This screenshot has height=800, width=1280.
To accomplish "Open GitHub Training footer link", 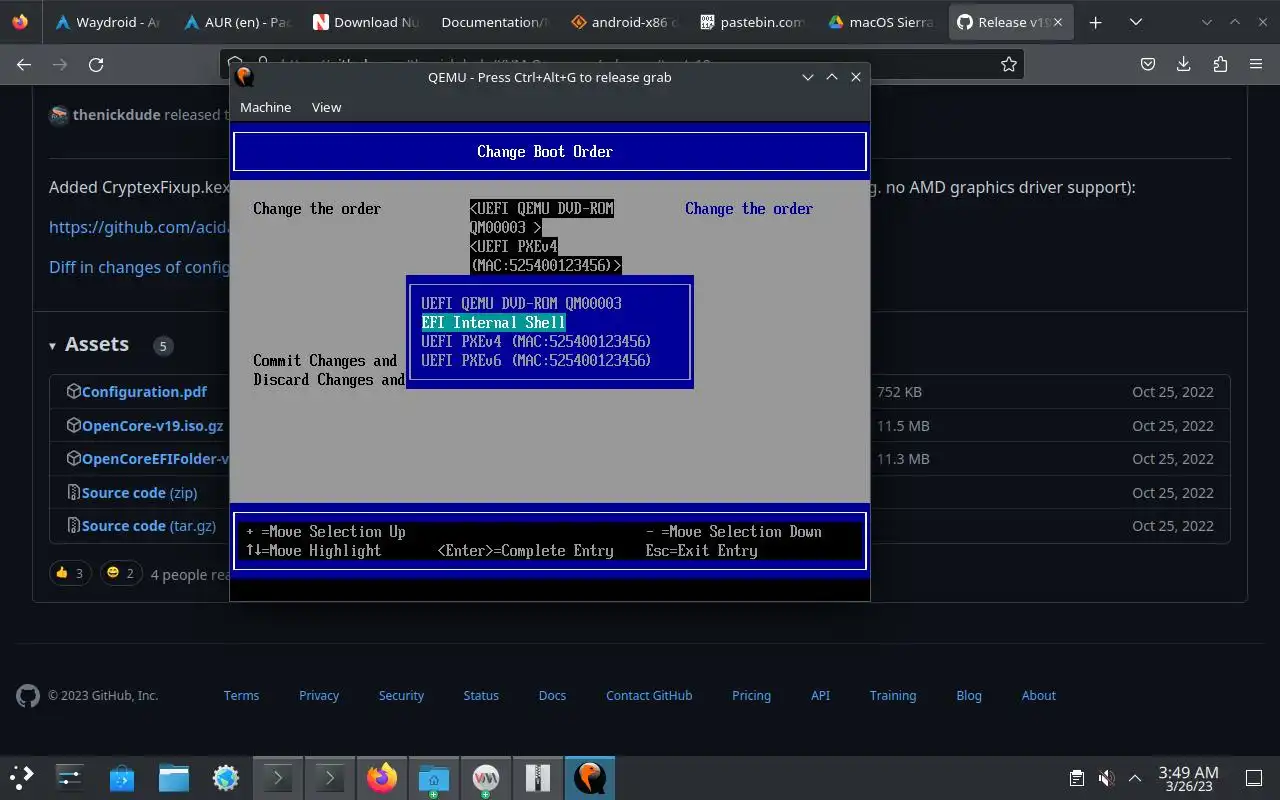I will tap(893, 695).
